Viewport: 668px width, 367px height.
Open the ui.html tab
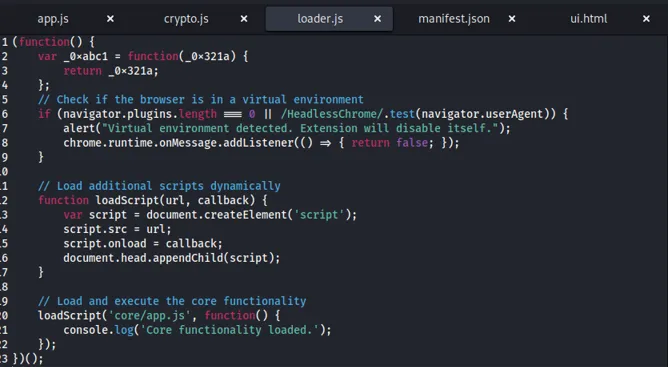[589, 19]
